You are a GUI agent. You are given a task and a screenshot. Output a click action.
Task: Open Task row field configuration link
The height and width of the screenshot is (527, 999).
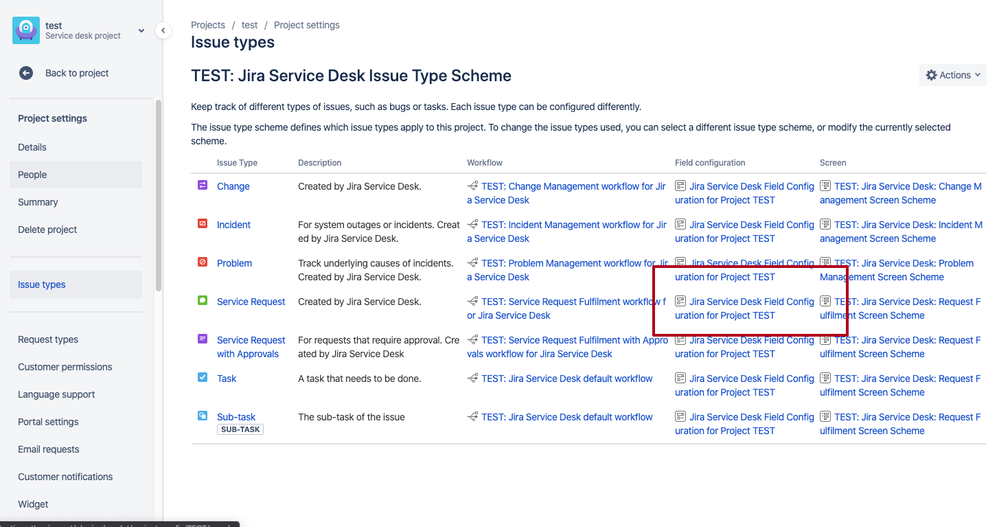tap(745, 386)
